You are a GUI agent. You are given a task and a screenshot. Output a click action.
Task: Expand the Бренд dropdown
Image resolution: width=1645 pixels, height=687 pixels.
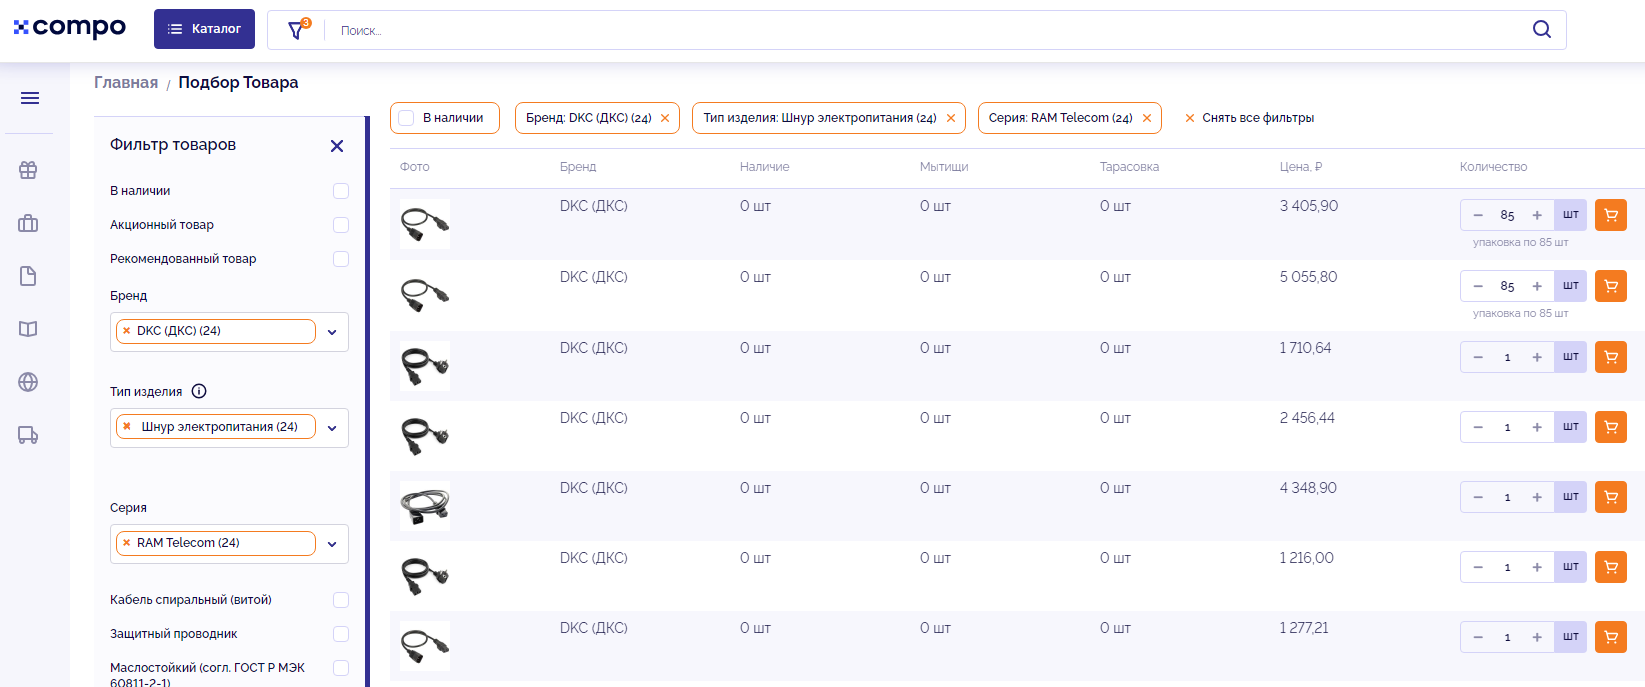[x=332, y=332]
